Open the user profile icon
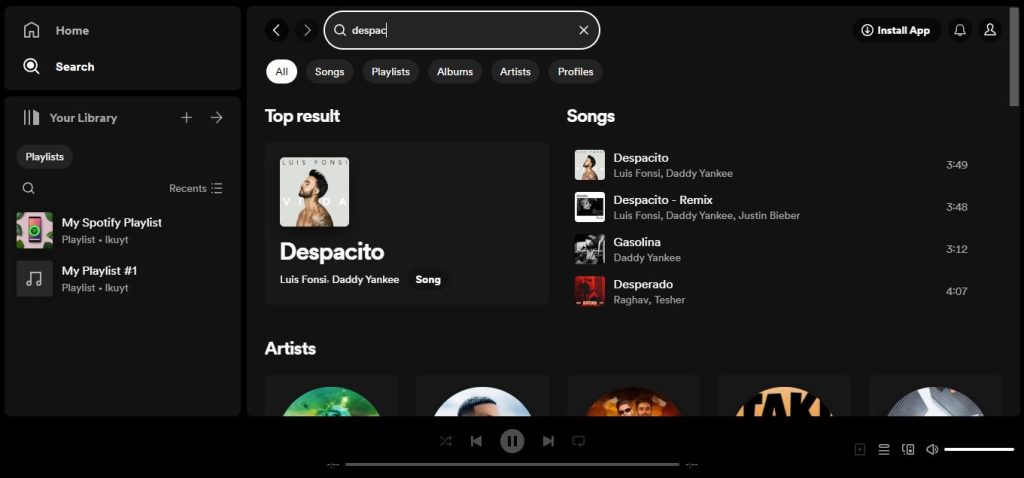The width and height of the screenshot is (1024, 478). point(990,30)
